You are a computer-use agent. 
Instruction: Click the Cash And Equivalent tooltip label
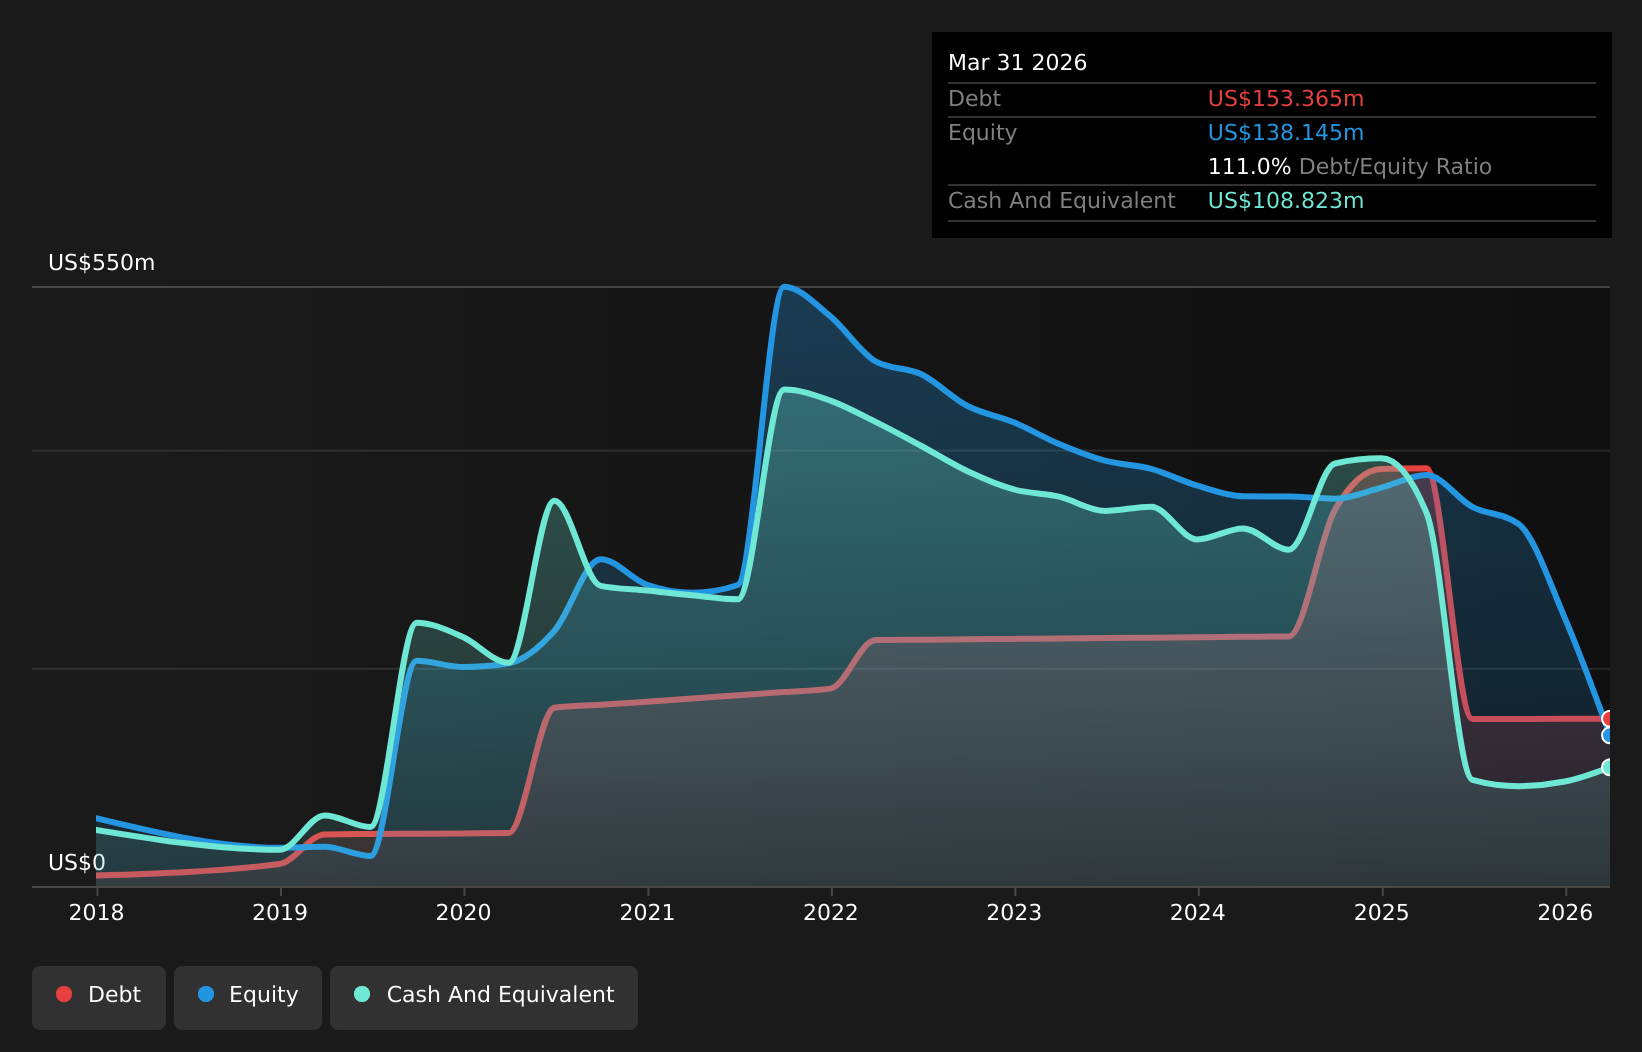pyautogui.click(x=1062, y=201)
